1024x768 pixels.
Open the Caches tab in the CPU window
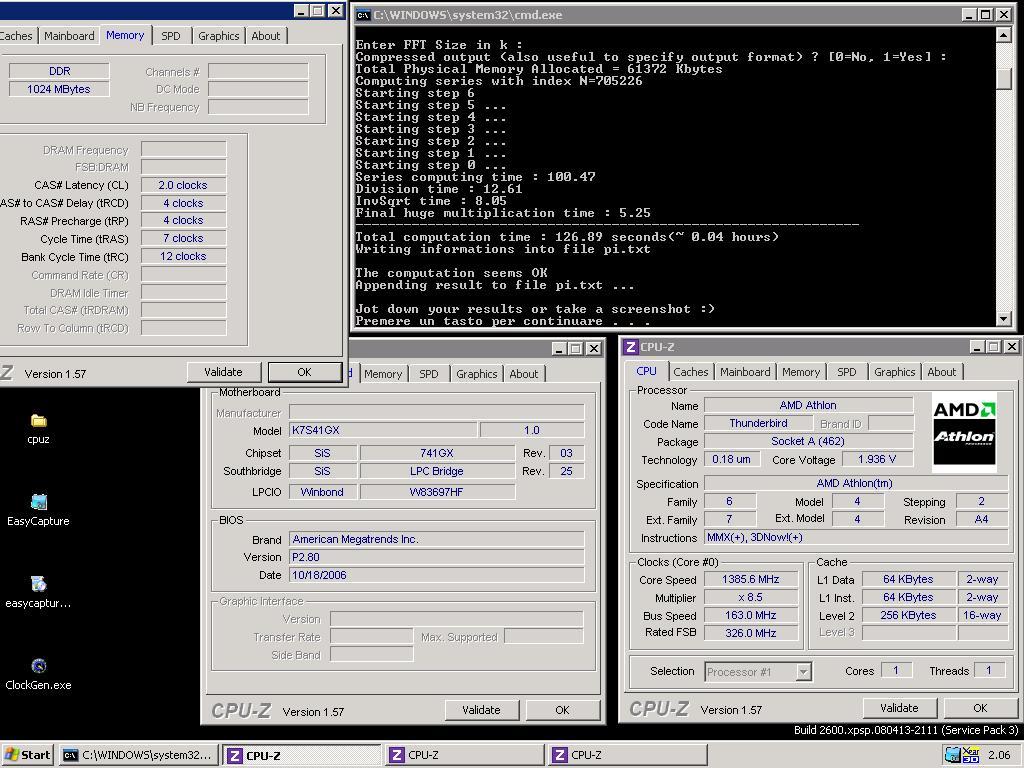coord(690,372)
